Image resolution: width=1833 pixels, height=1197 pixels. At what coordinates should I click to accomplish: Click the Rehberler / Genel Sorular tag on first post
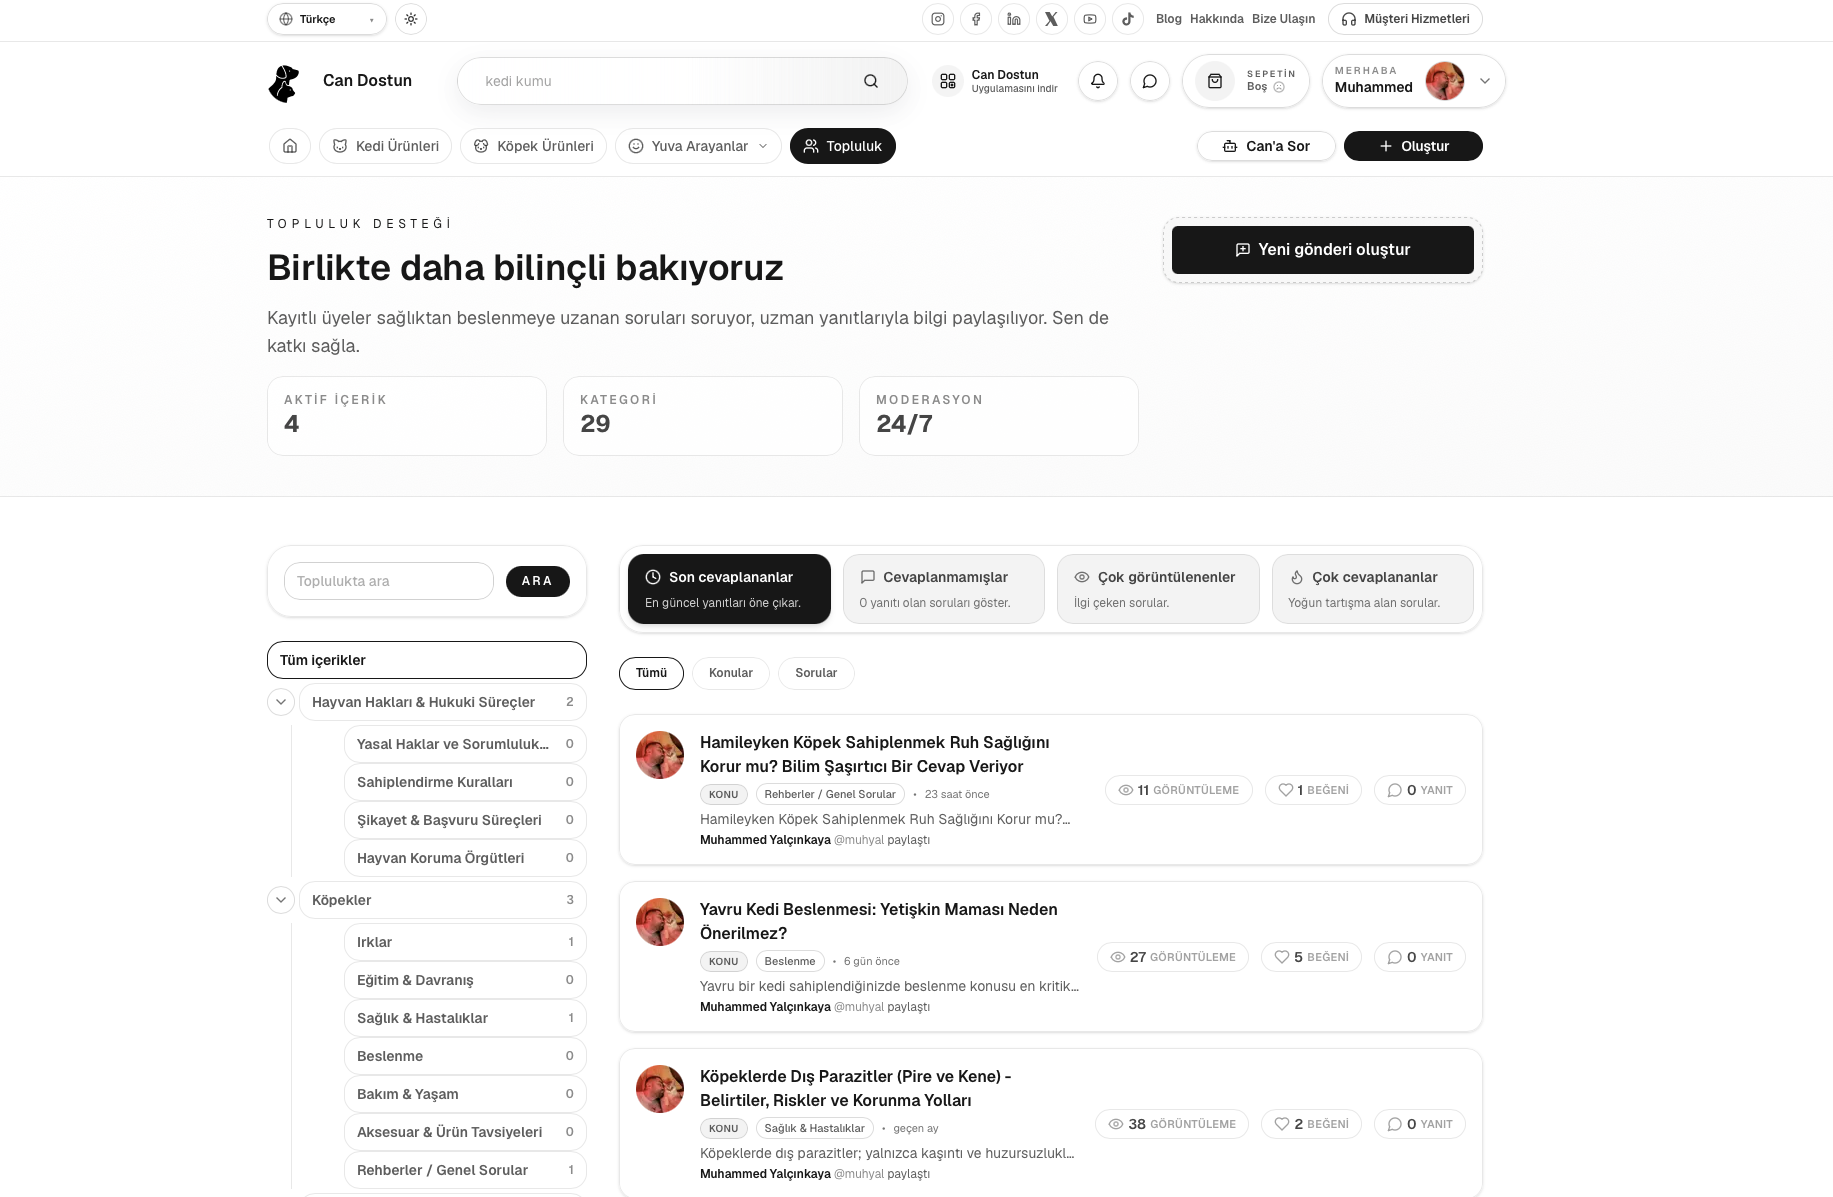click(830, 794)
